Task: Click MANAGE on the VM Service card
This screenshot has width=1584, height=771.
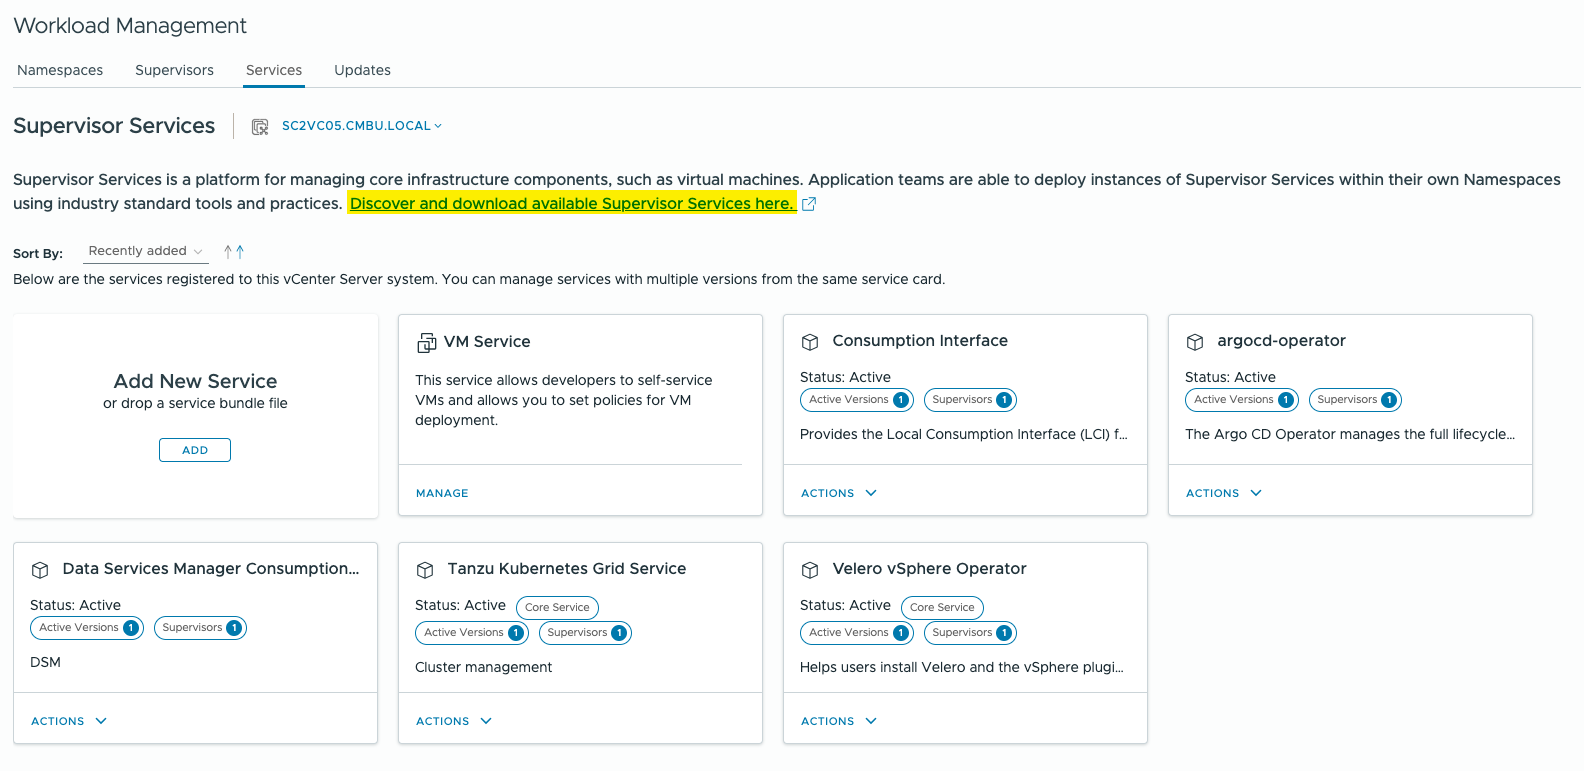Action: 442,493
